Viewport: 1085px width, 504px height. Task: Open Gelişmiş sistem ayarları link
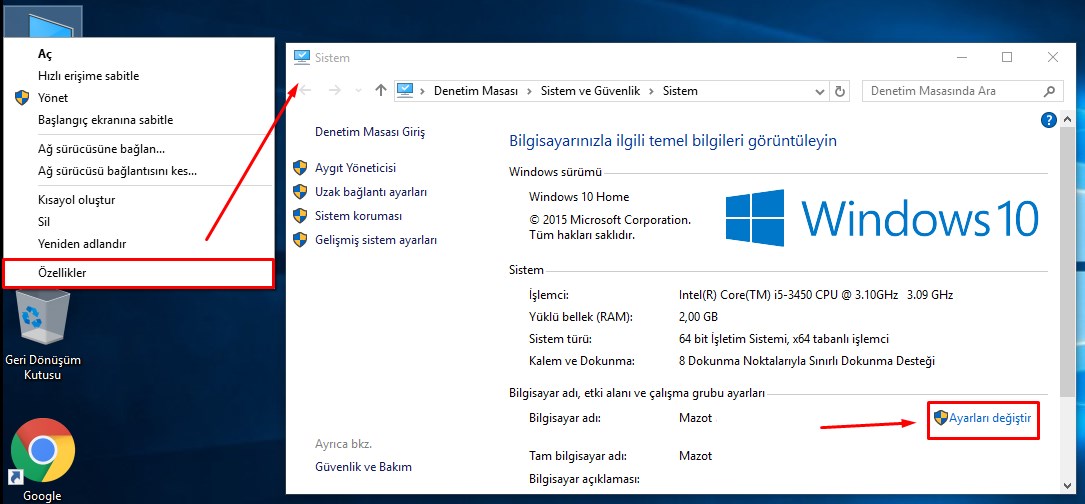[375, 240]
